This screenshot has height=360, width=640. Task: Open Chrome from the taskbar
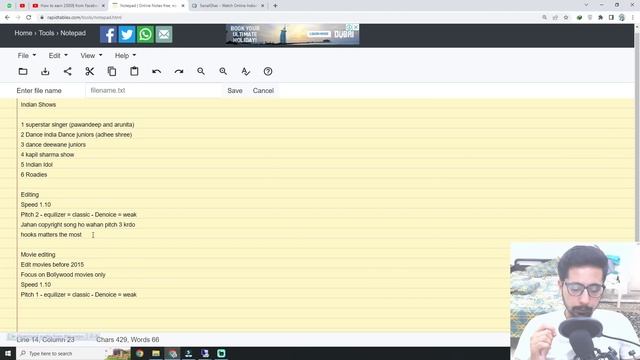coord(140,353)
